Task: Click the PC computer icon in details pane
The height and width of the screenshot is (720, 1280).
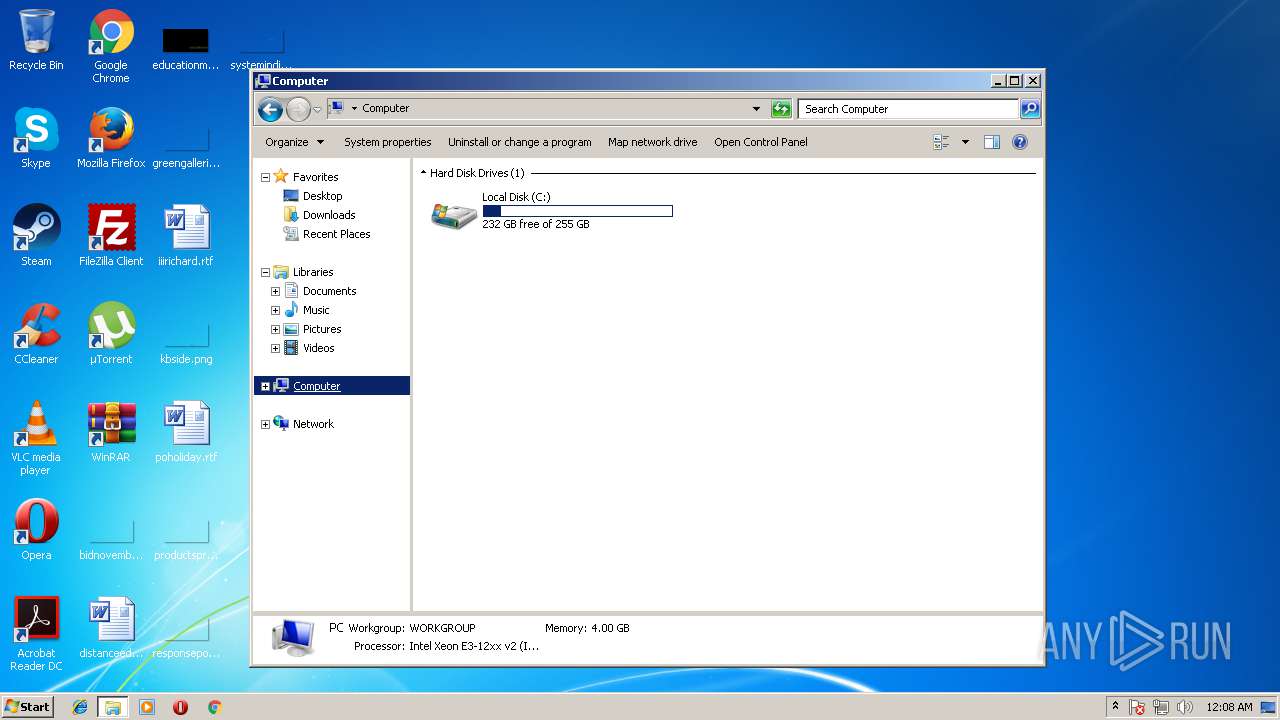Action: [294, 637]
